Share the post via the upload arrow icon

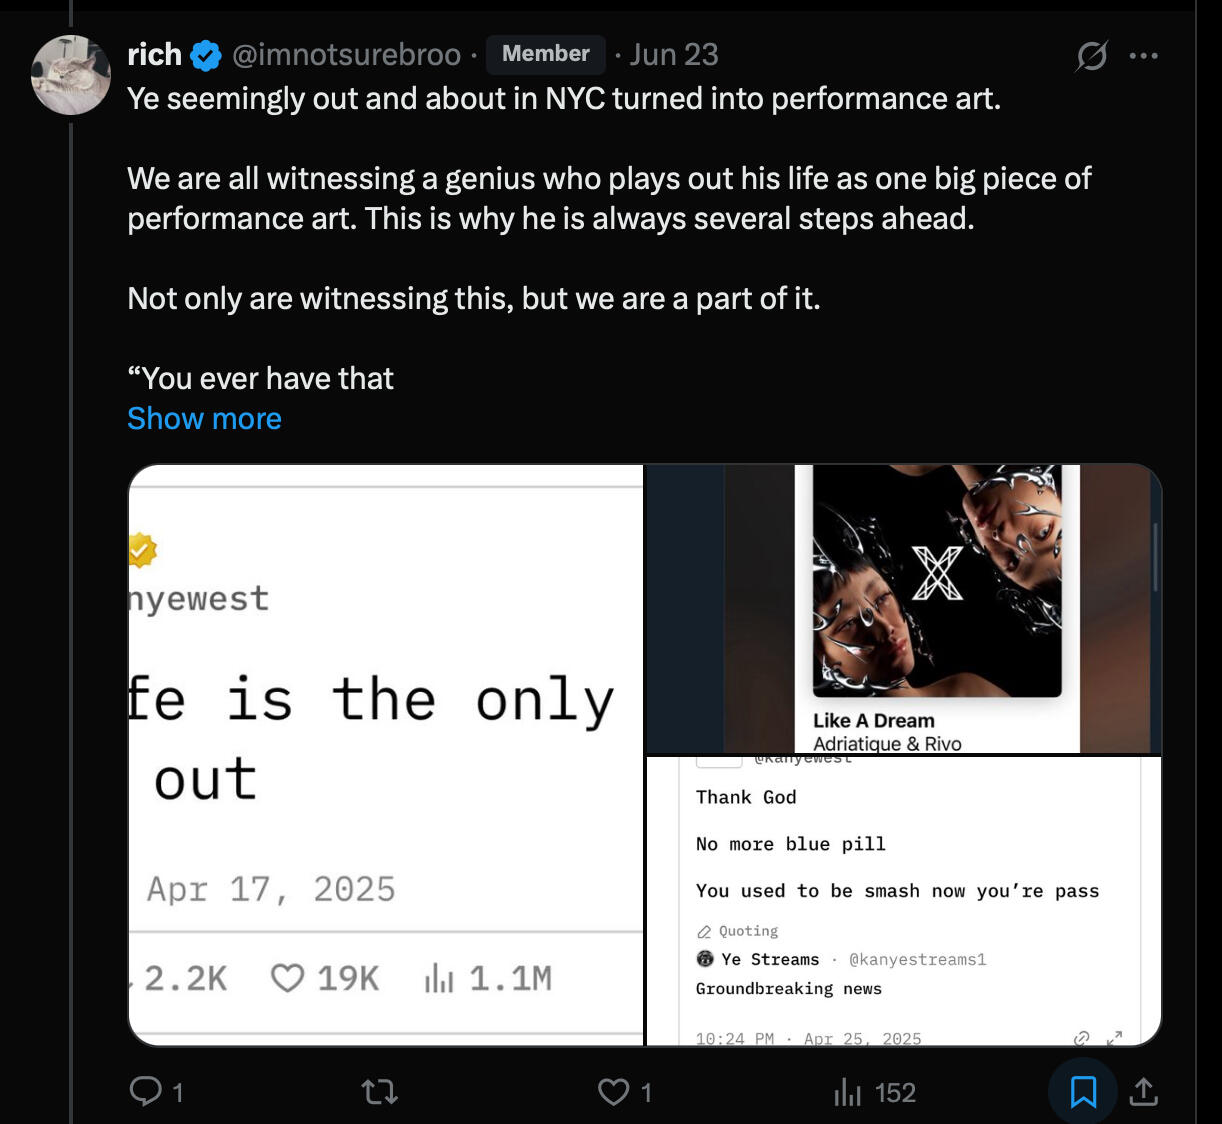tap(1143, 1092)
